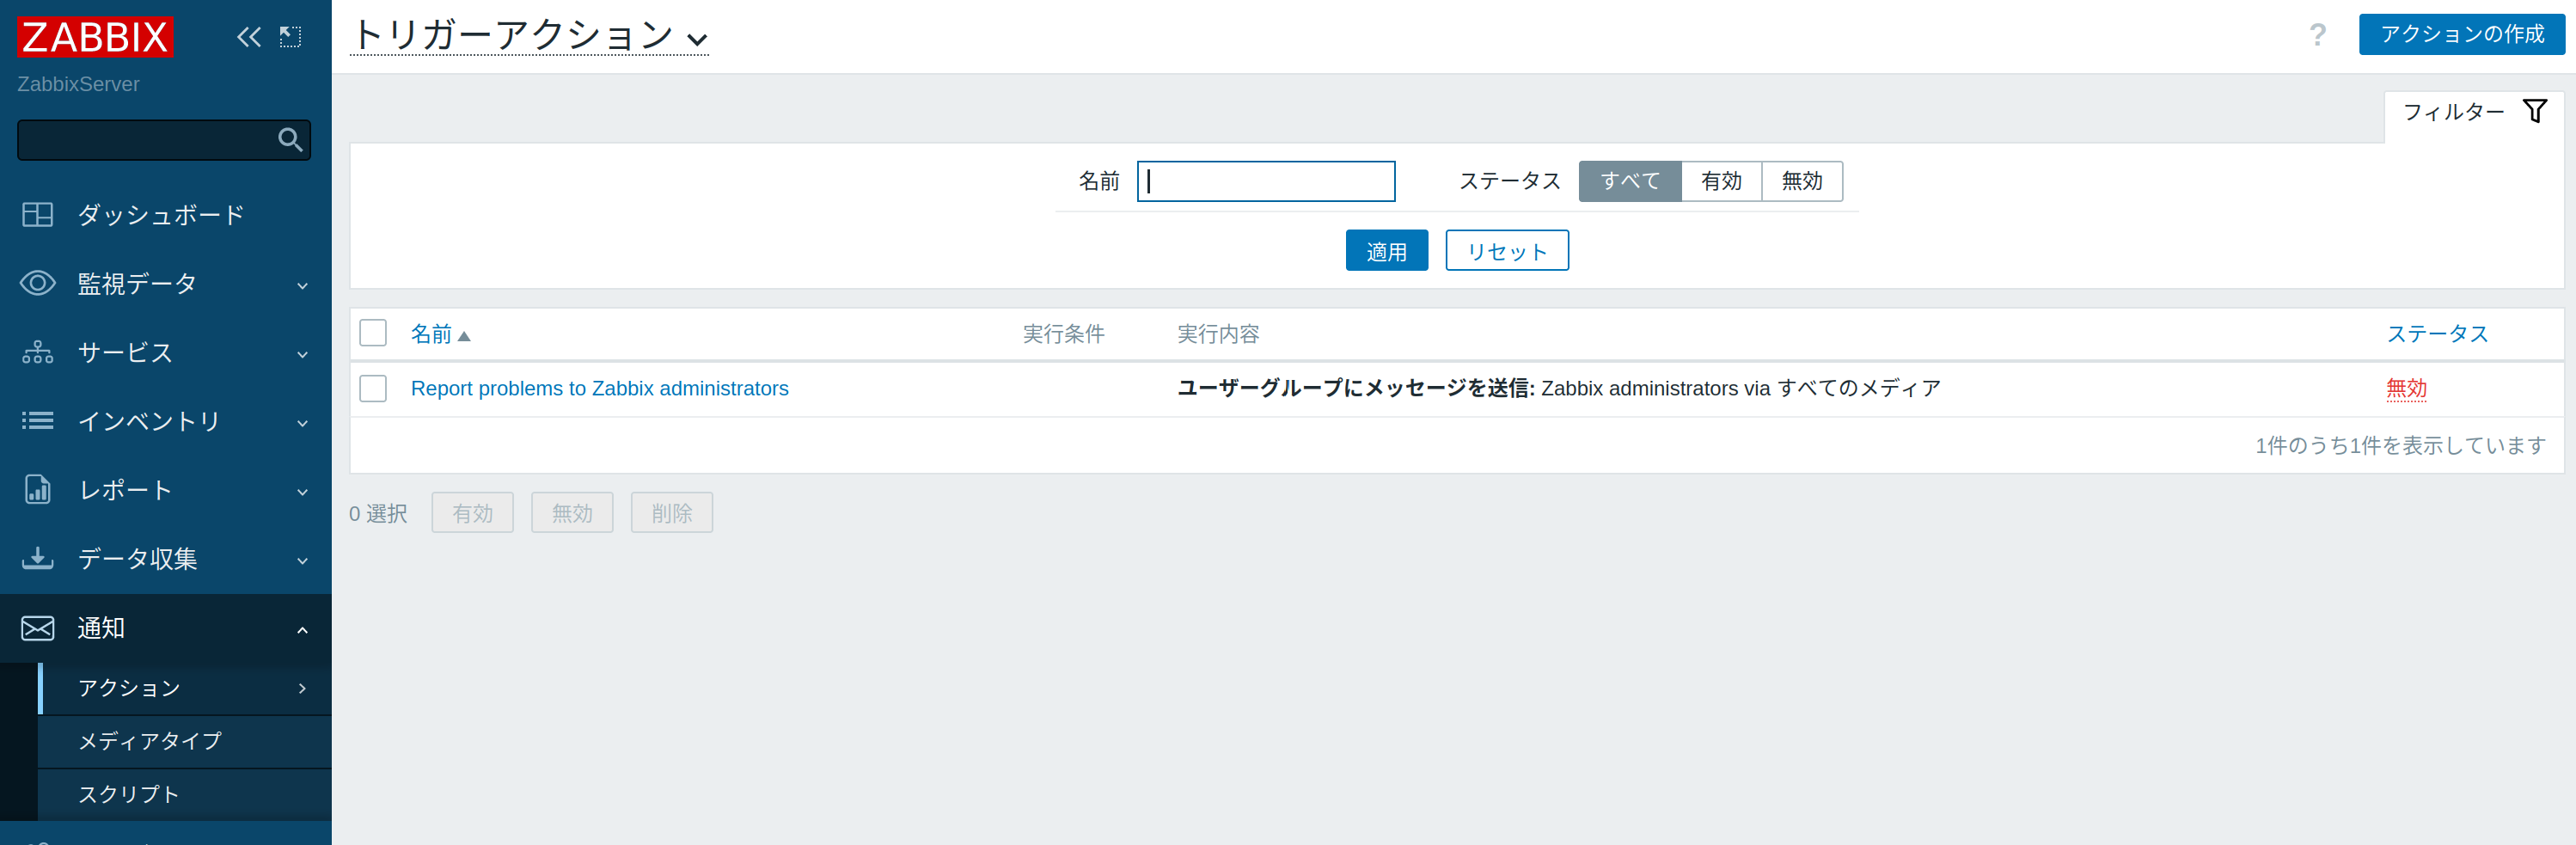The image size is (2576, 845).
Task: Expand the インベントリ menu
Action: click(x=302, y=423)
